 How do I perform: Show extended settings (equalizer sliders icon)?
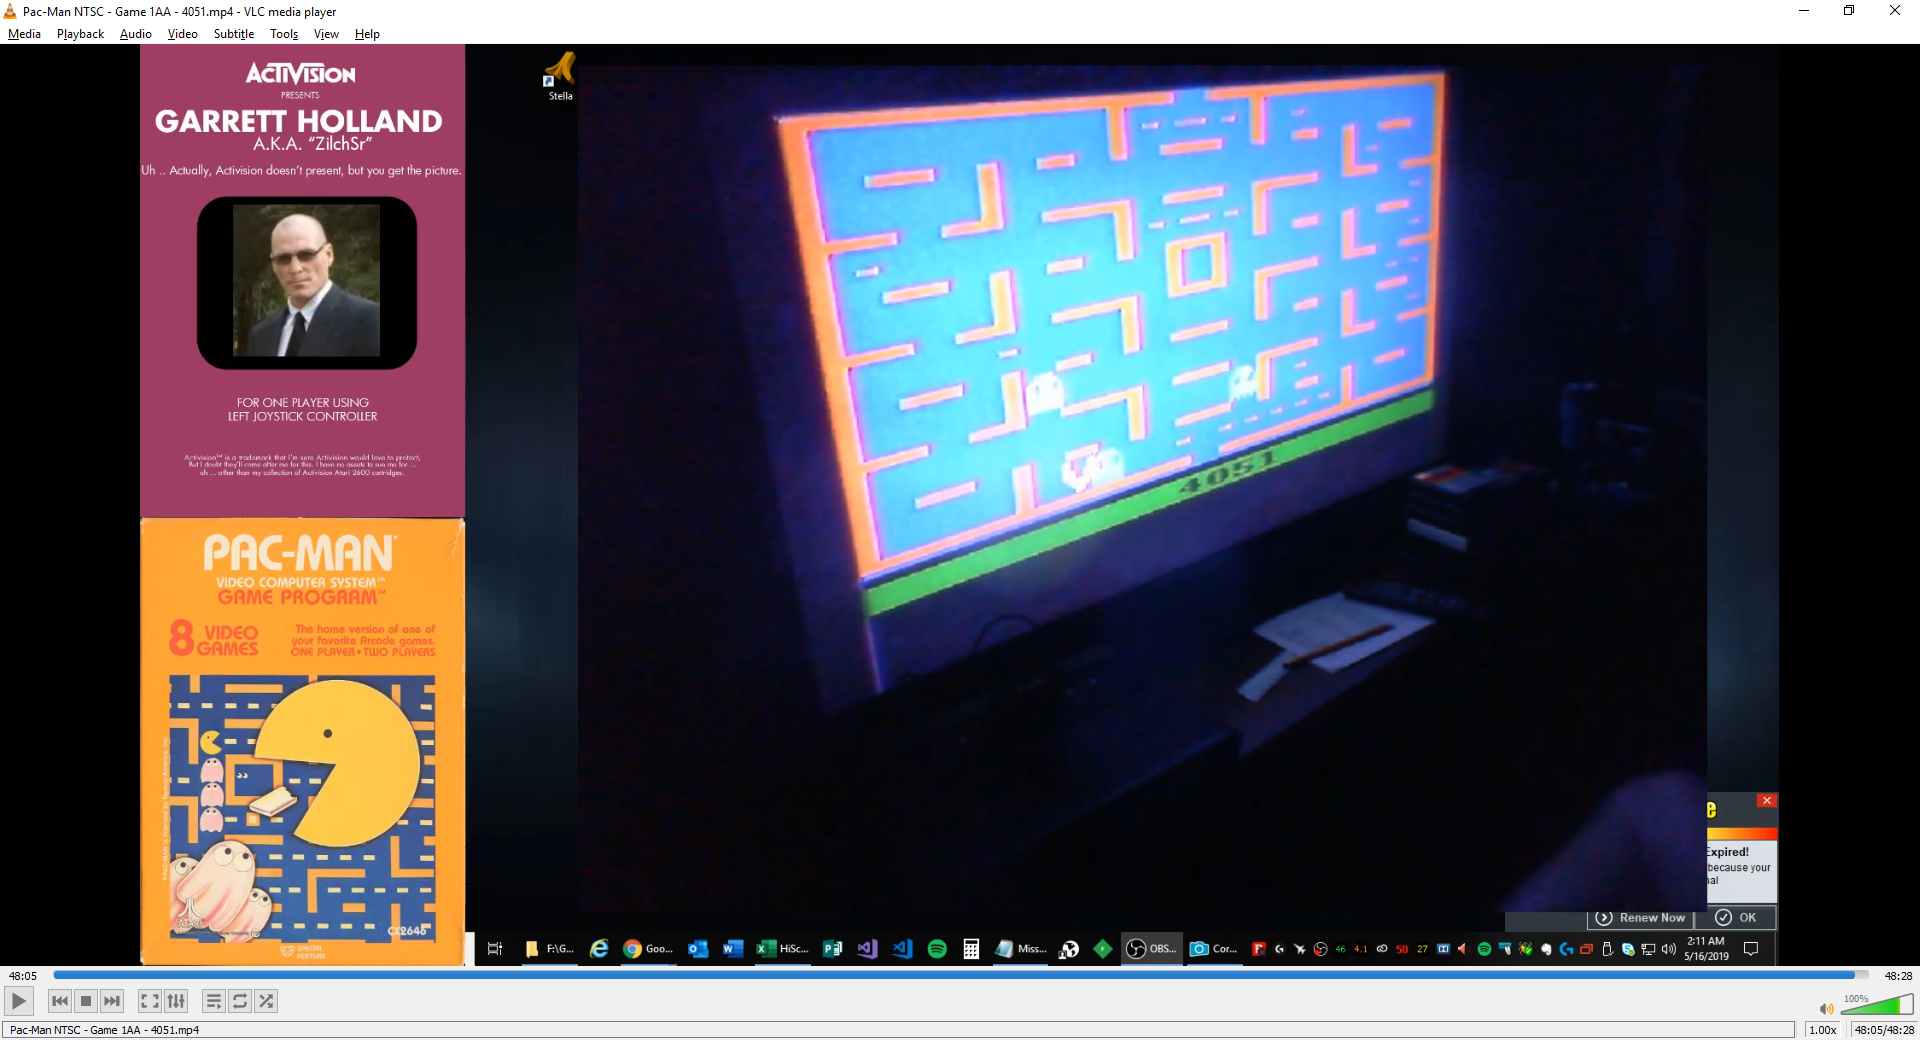pos(176,1001)
